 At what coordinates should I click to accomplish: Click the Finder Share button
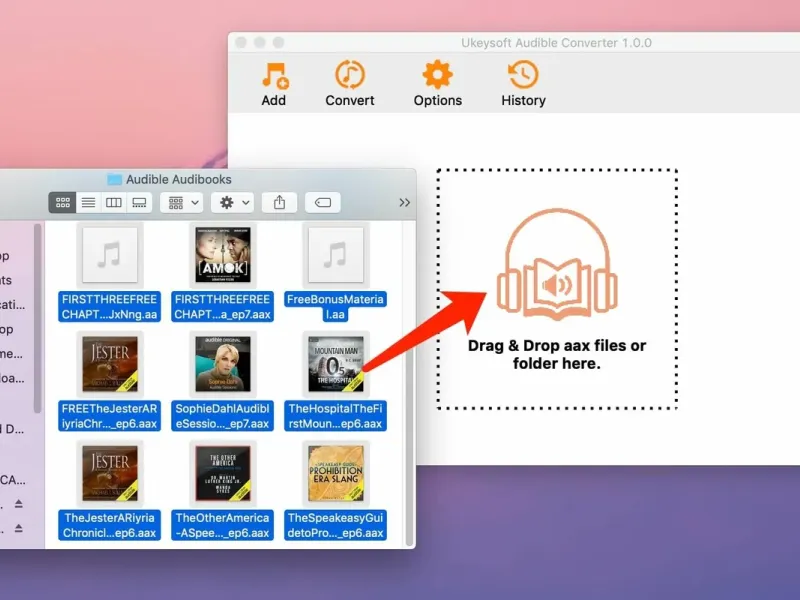click(x=279, y=203)
